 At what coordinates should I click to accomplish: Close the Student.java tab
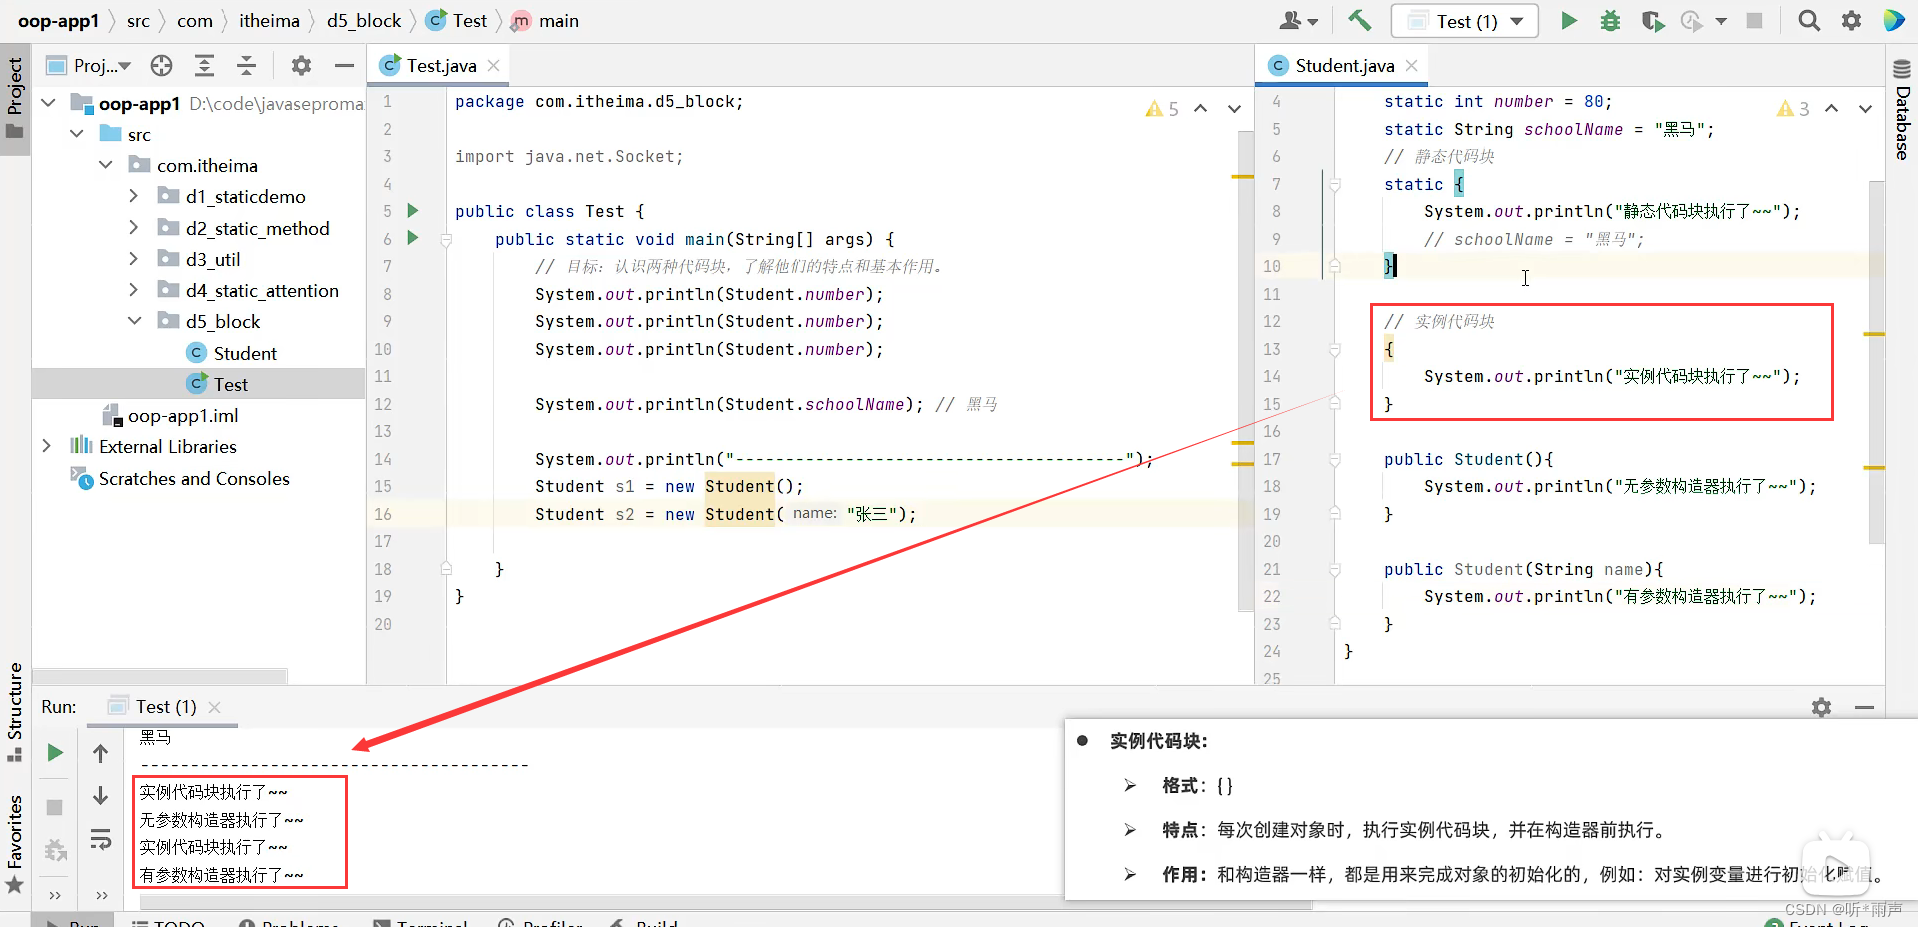[1411, 65]
